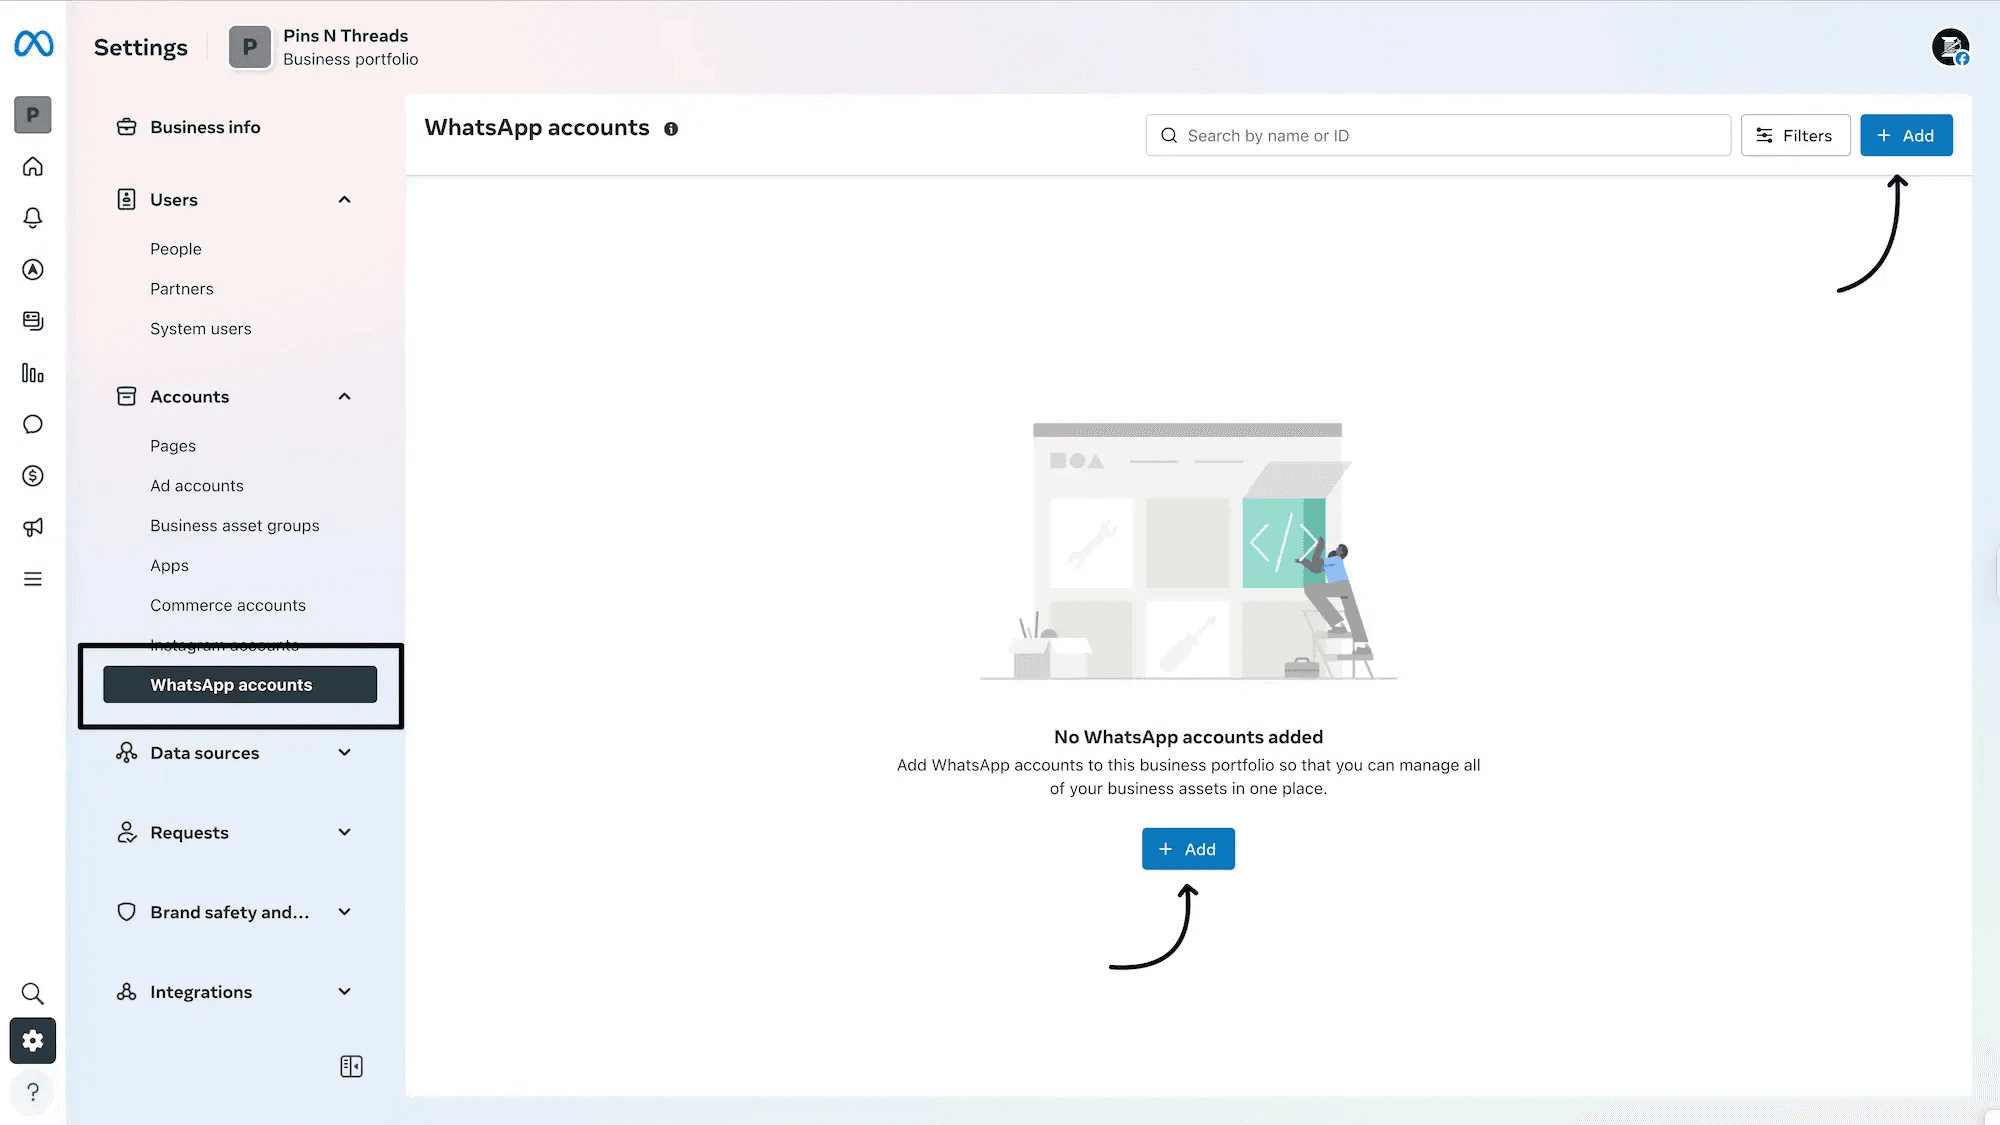The width and height of the screenshot is (2000, 1125).
Task: Open Help question mark icon
Action: click(x=33, y=1092)
